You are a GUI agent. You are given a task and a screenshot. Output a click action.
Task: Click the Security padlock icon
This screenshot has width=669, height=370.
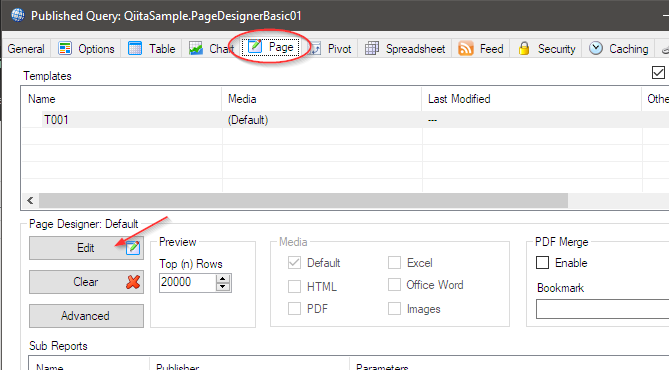pyautogui.click(x=524, y=48)
